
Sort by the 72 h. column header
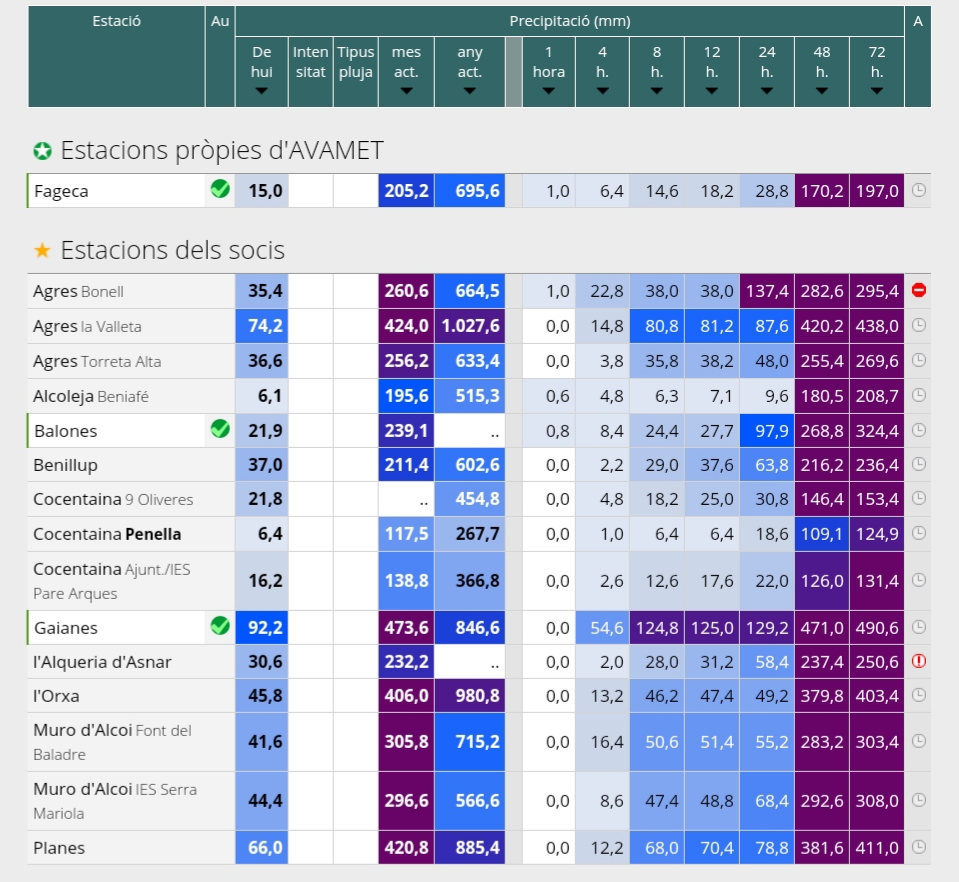pos(876,72)
